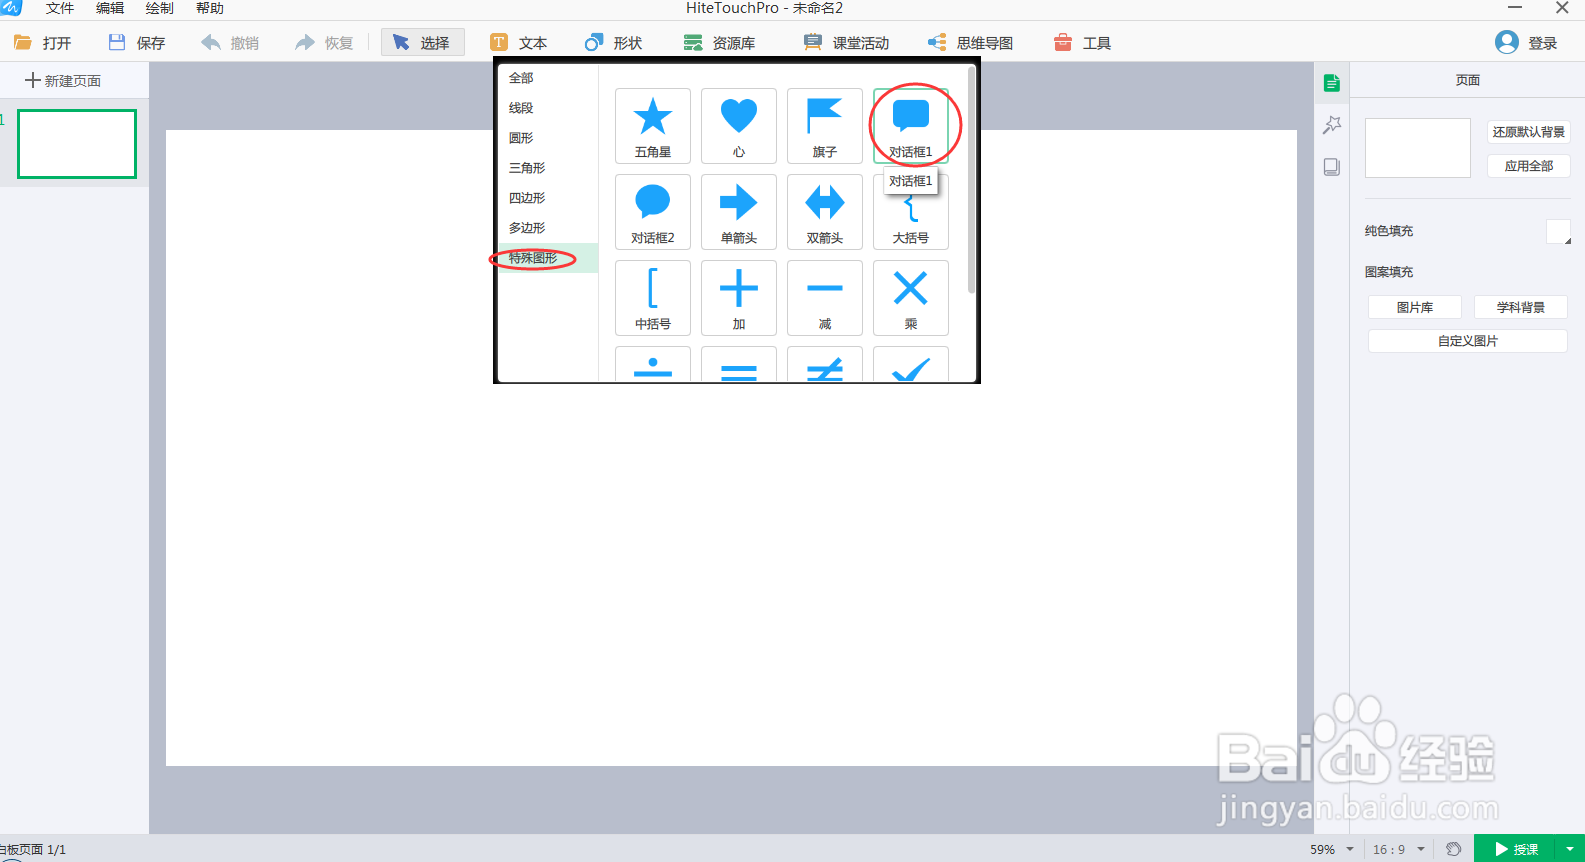The image size is (1585, 862).
Task: Open Classroom activities (课堂活动)
Action: point(847,43)
